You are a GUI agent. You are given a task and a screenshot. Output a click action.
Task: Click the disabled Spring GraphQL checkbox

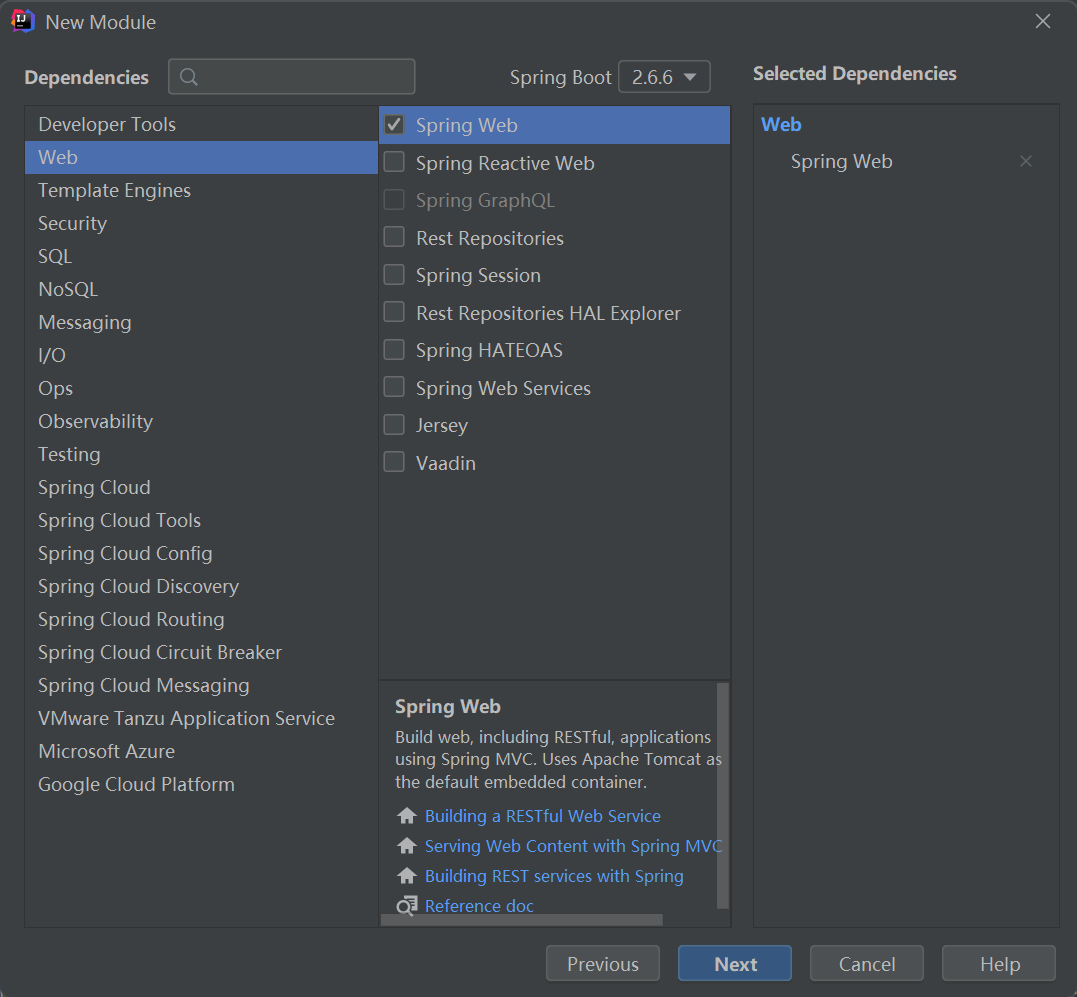coord(394,200)
